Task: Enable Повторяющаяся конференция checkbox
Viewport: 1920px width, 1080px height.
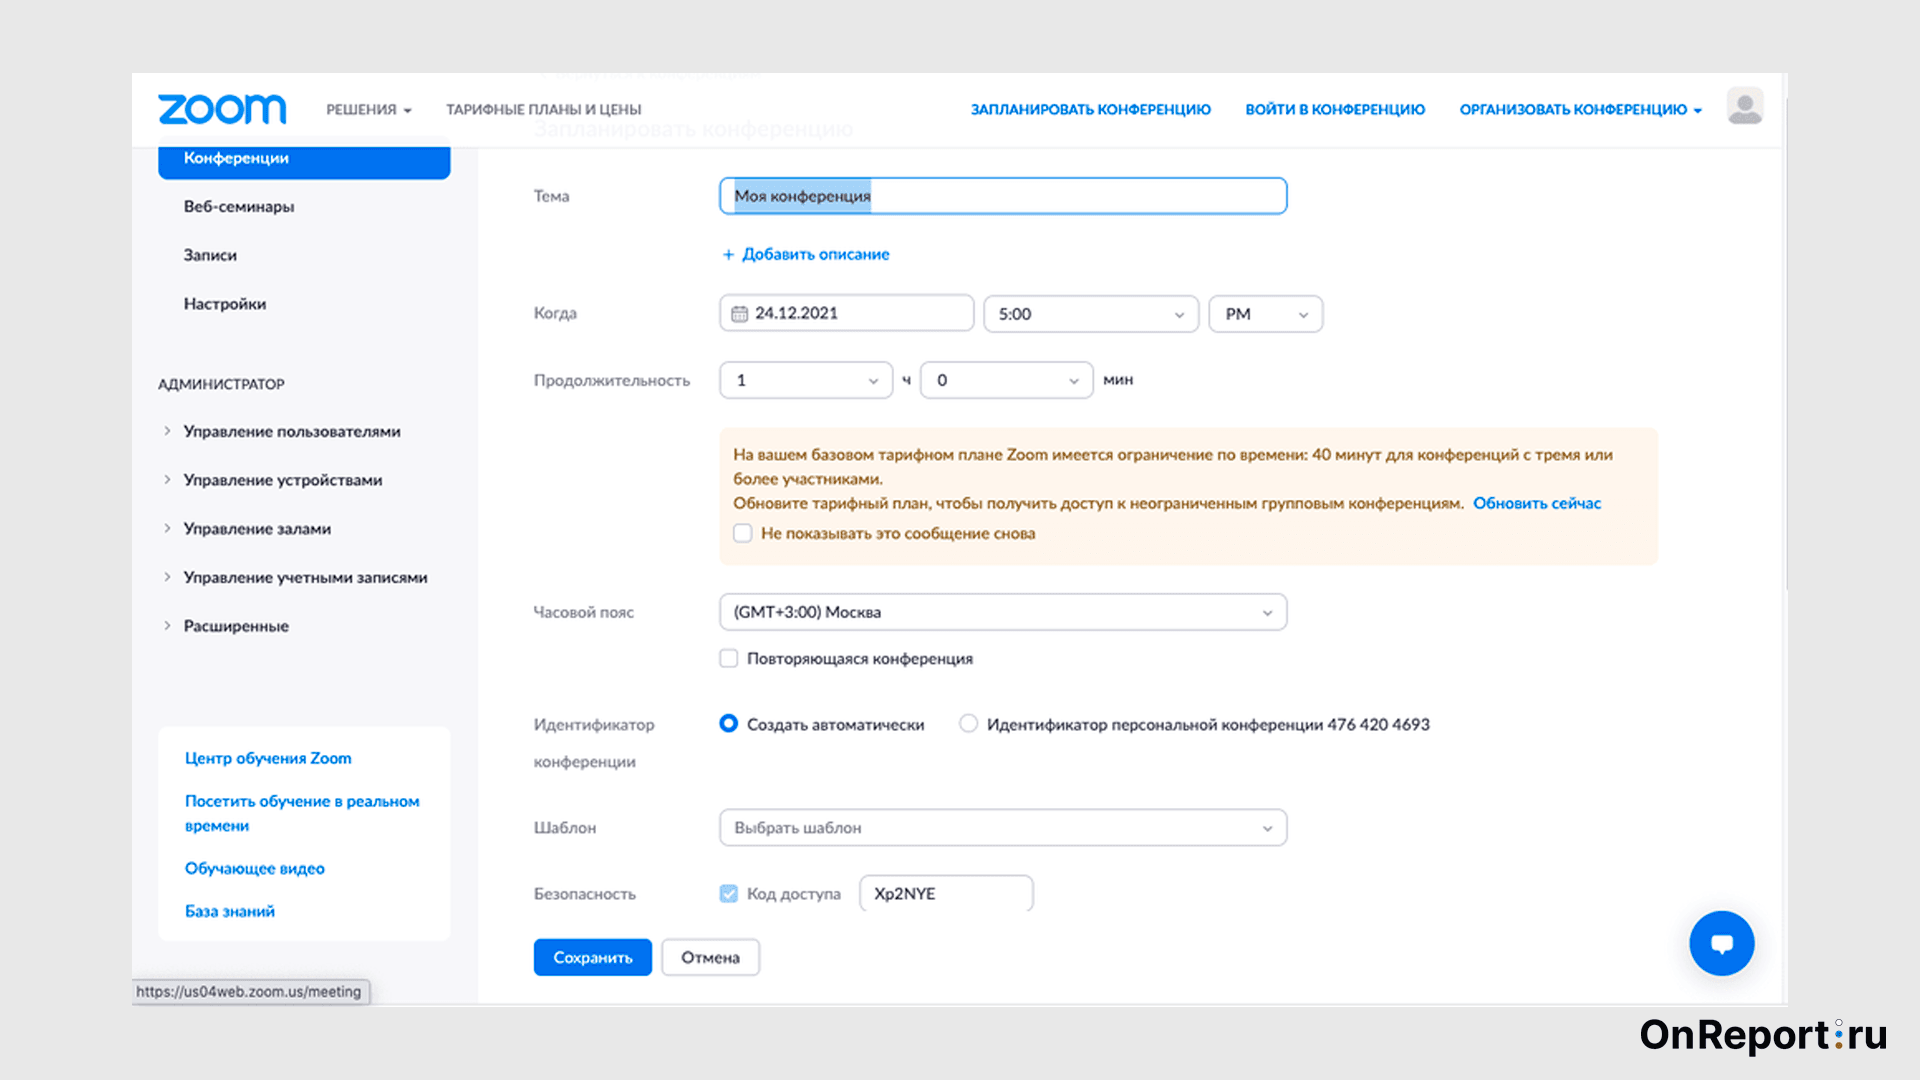Action: click(x=729, y=659)
